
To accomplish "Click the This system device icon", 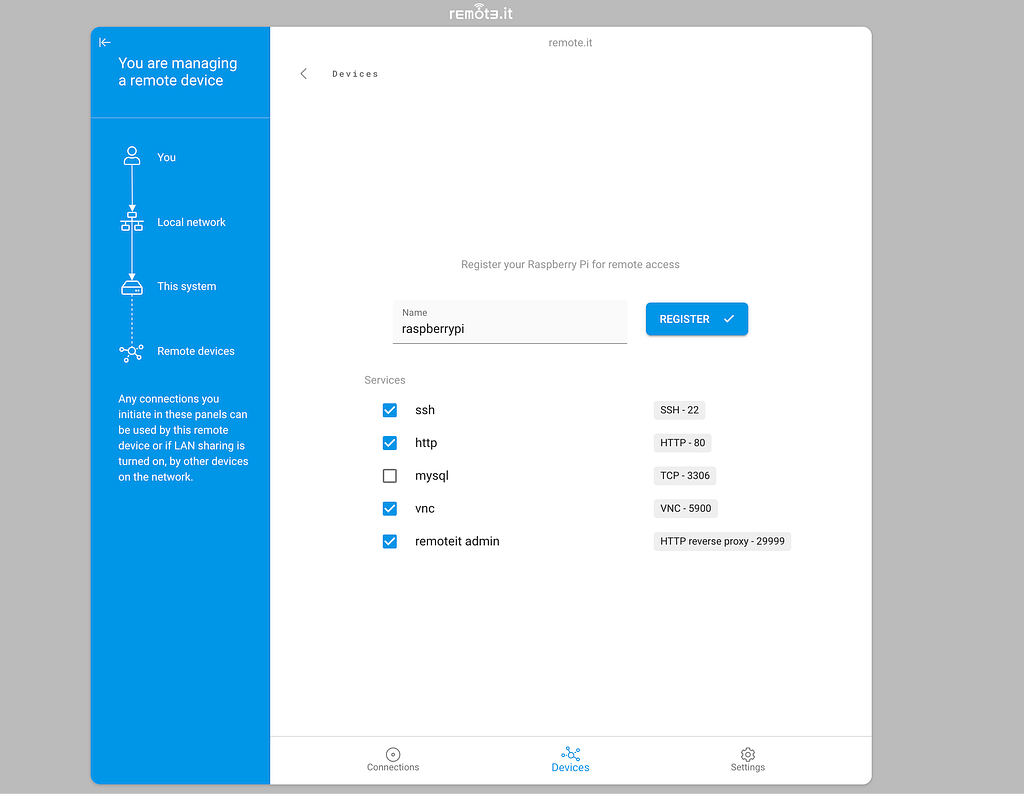I will point(132,287).
